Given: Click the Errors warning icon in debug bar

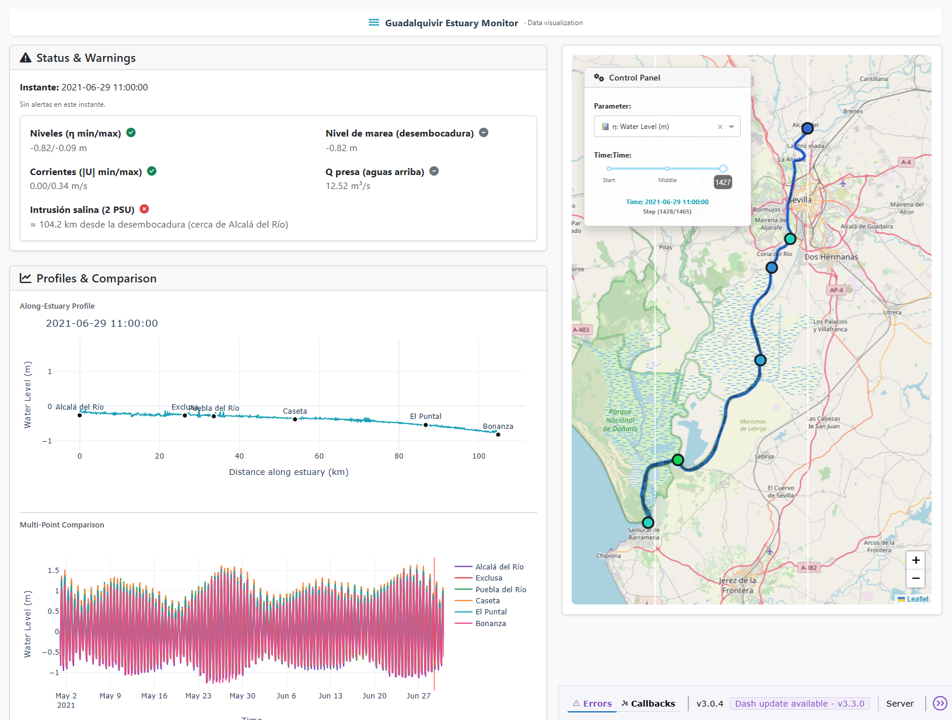Looking at the screenshot, I should coord(576,704).
